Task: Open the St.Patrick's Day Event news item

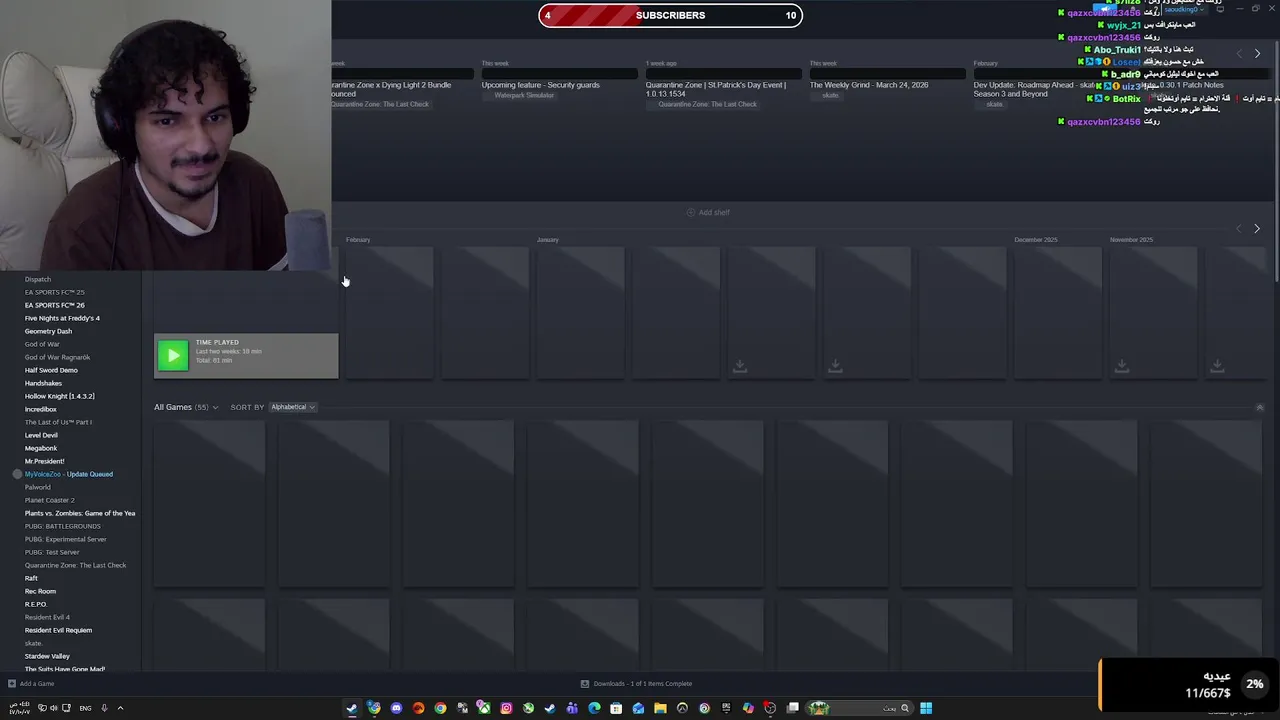Action: coord(716,89)
